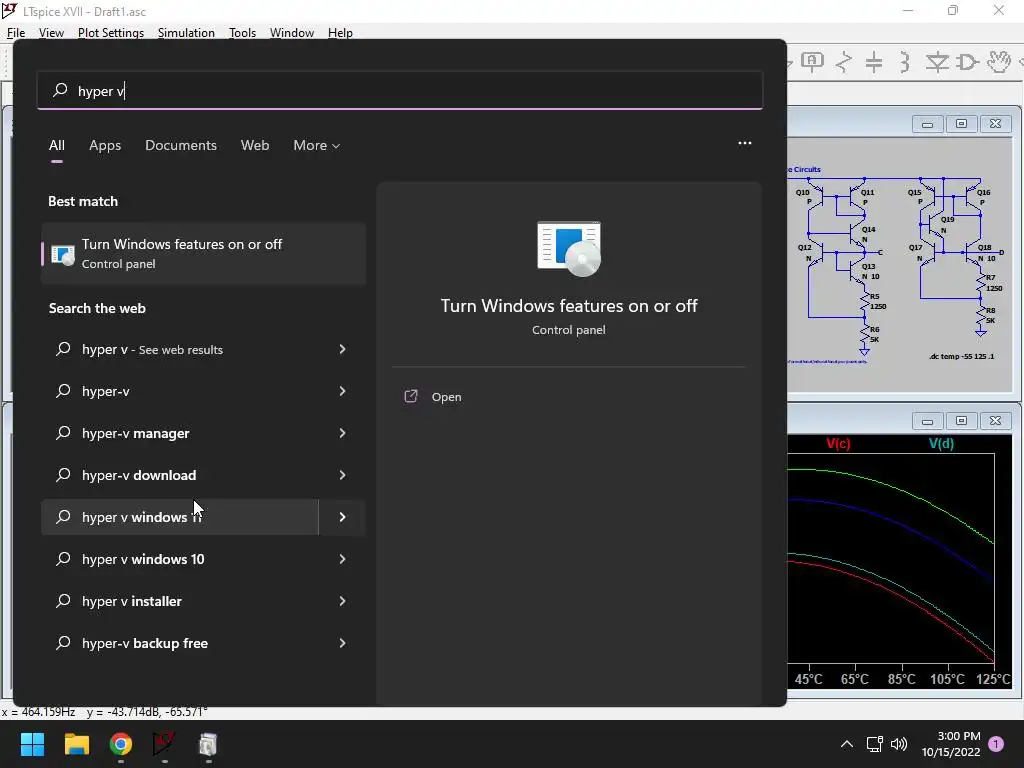Open Google Chrome from taskbar
This screenshot has width=1024, height=768.
coord(121,744)
